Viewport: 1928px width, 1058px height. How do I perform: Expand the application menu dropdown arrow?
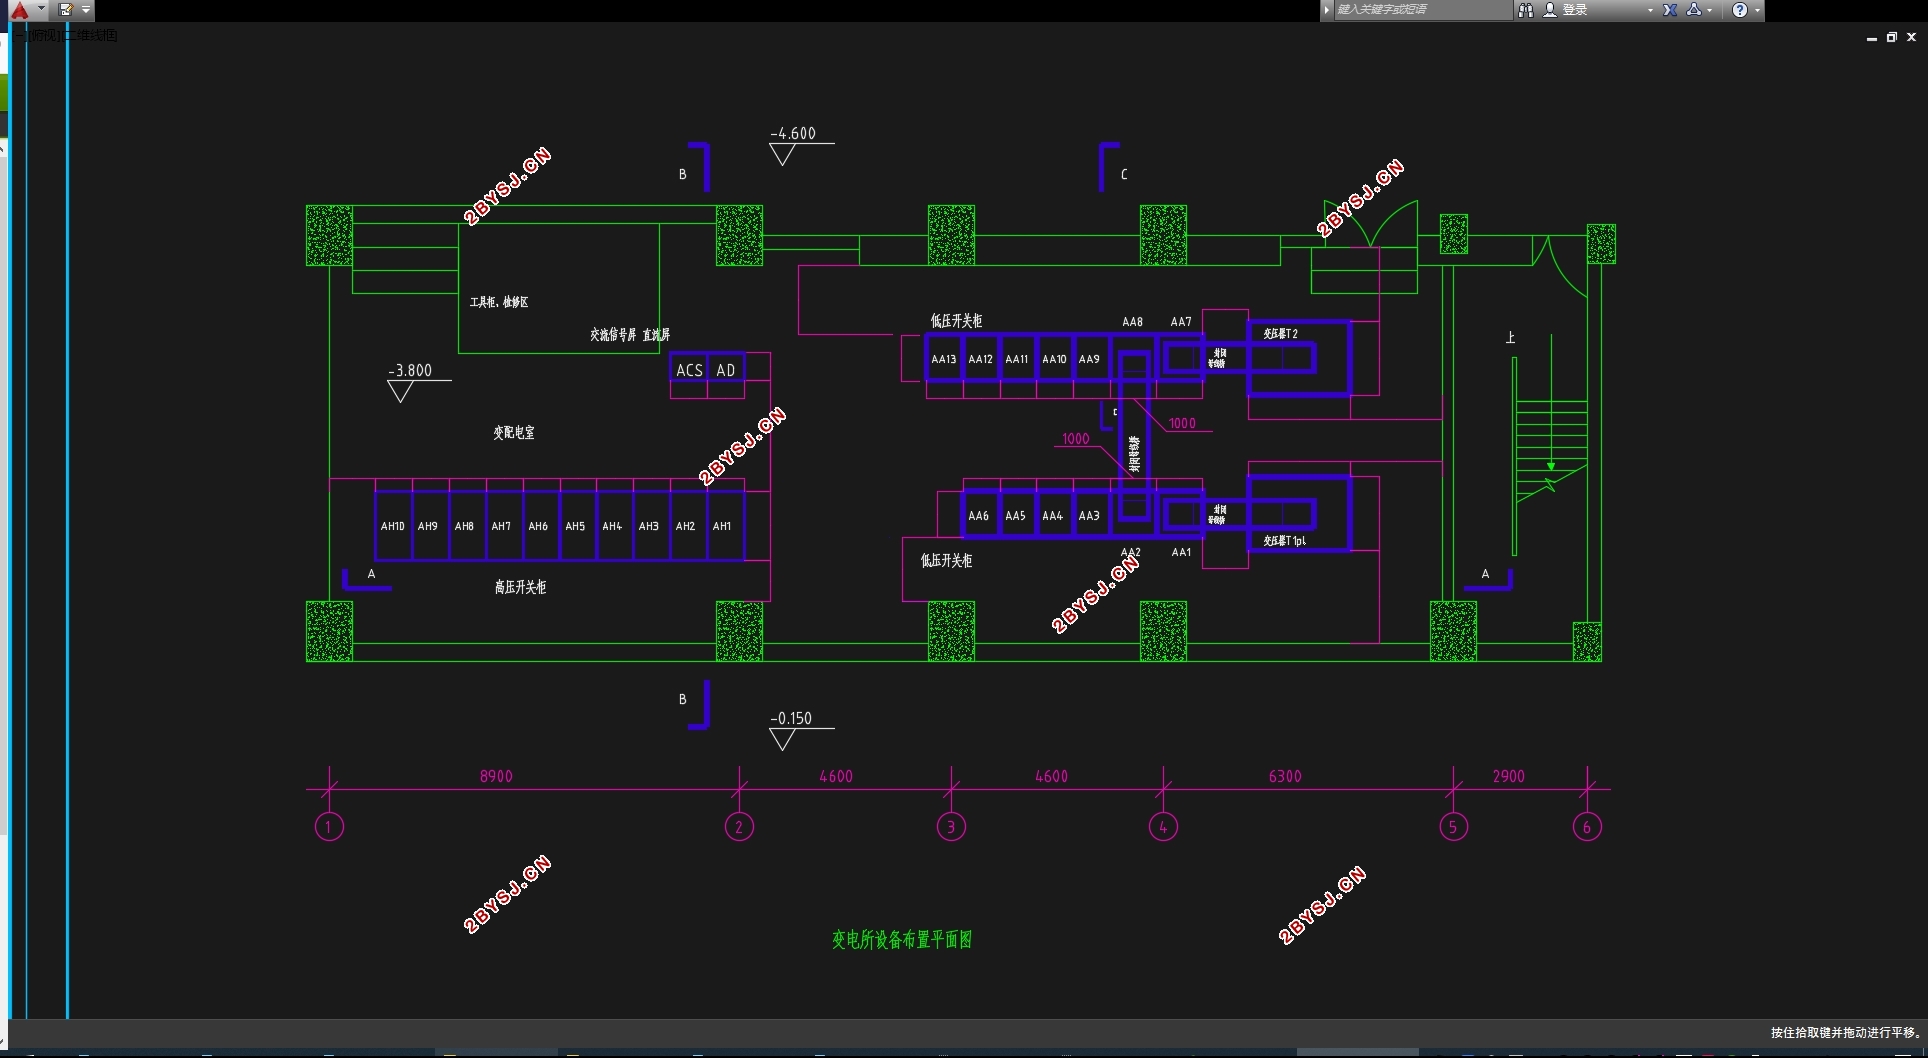pyautogui.click(x=41, y=9)
